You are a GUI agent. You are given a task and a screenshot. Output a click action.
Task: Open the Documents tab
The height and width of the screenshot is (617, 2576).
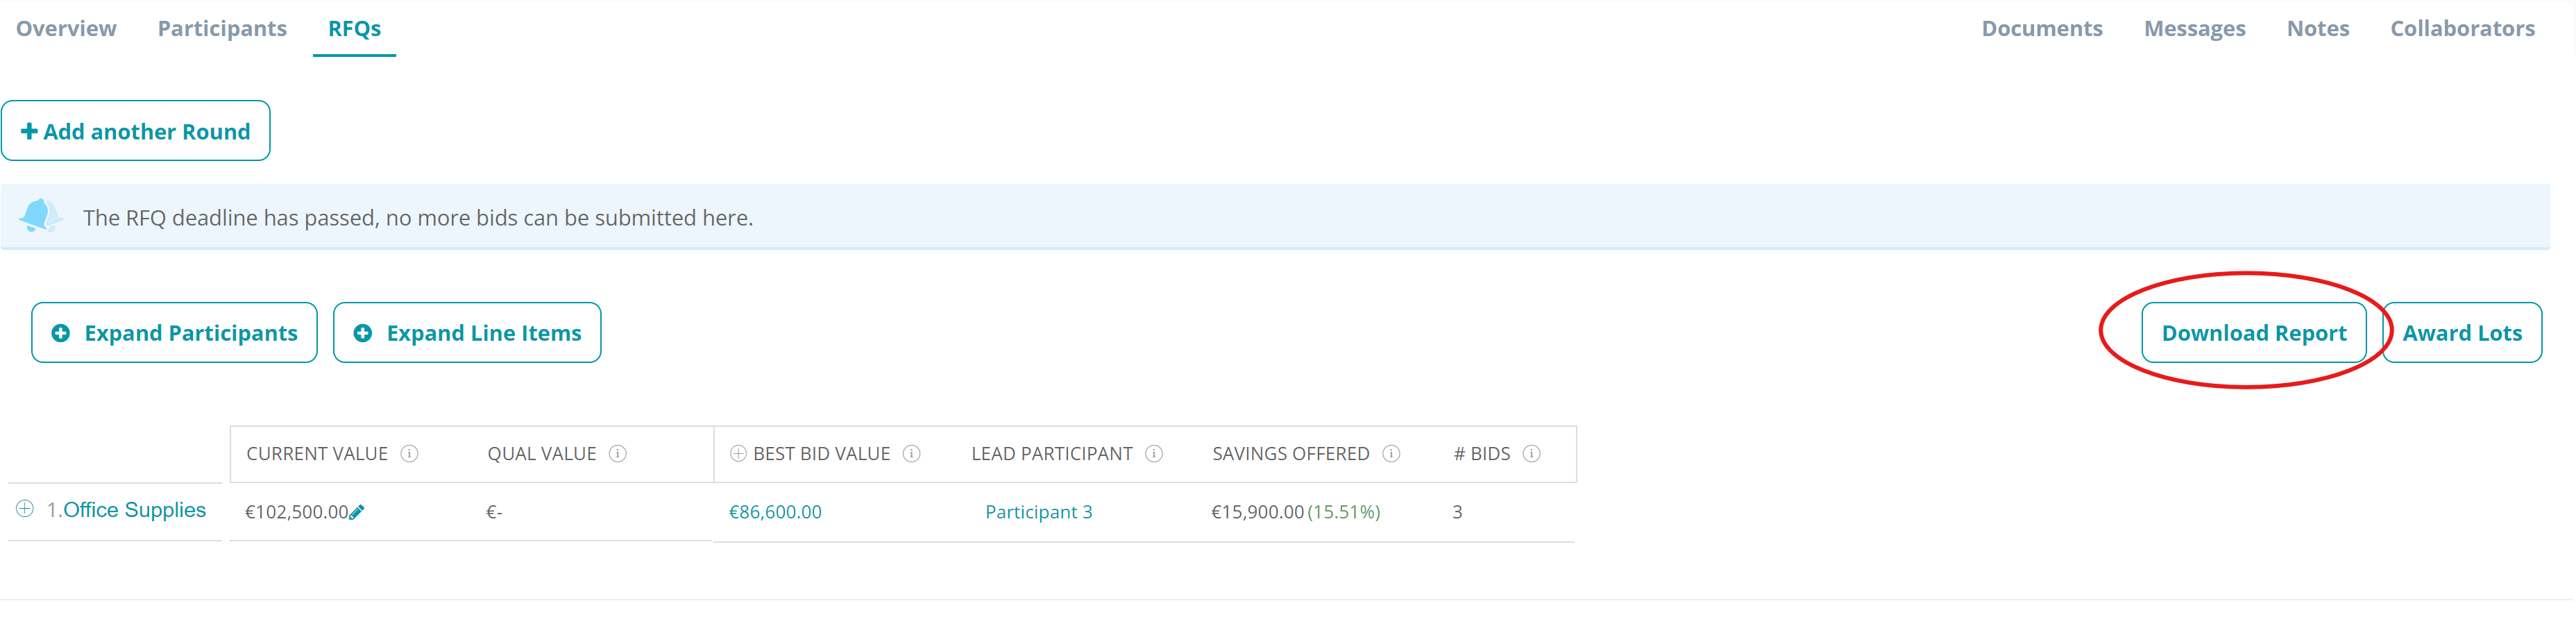[2042, 28]
